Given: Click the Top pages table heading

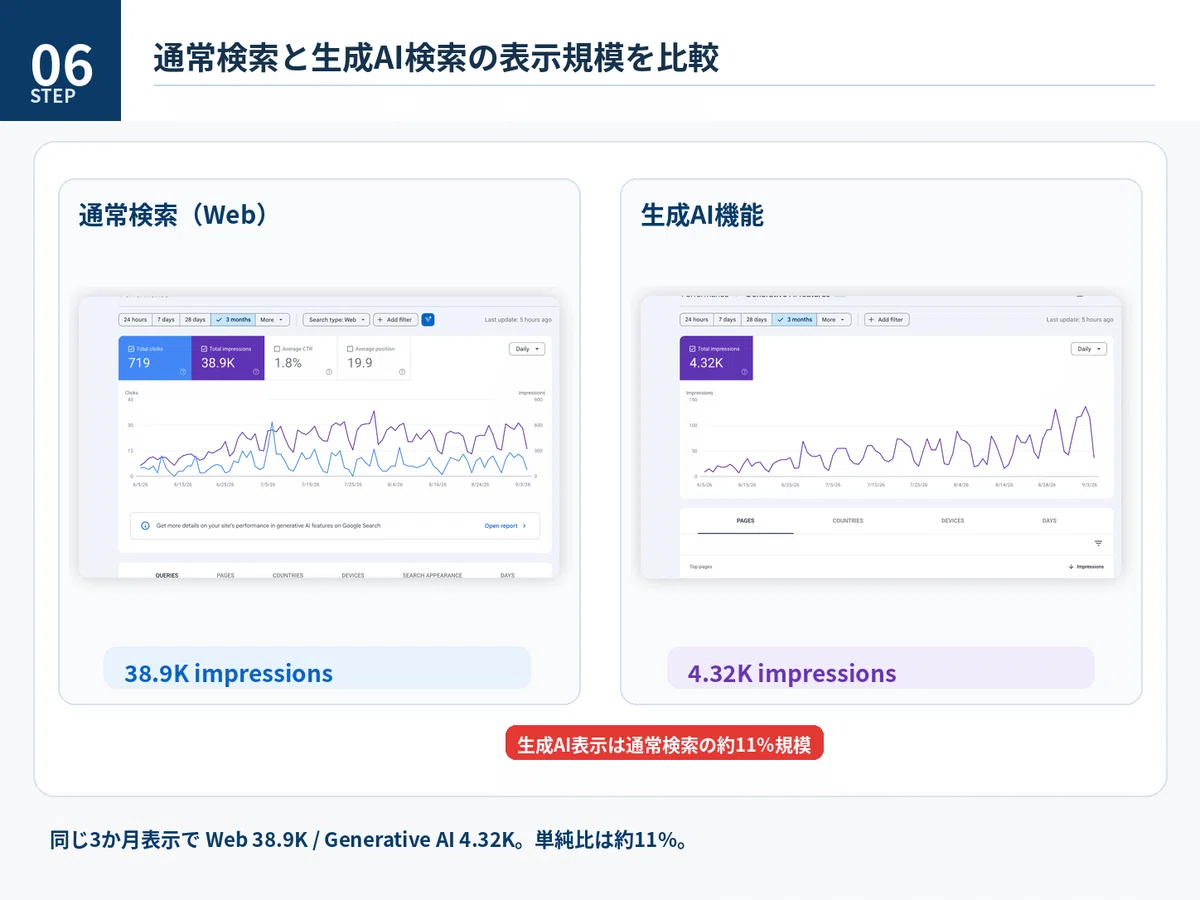Looking at the screenshot, I should (701, 567).
